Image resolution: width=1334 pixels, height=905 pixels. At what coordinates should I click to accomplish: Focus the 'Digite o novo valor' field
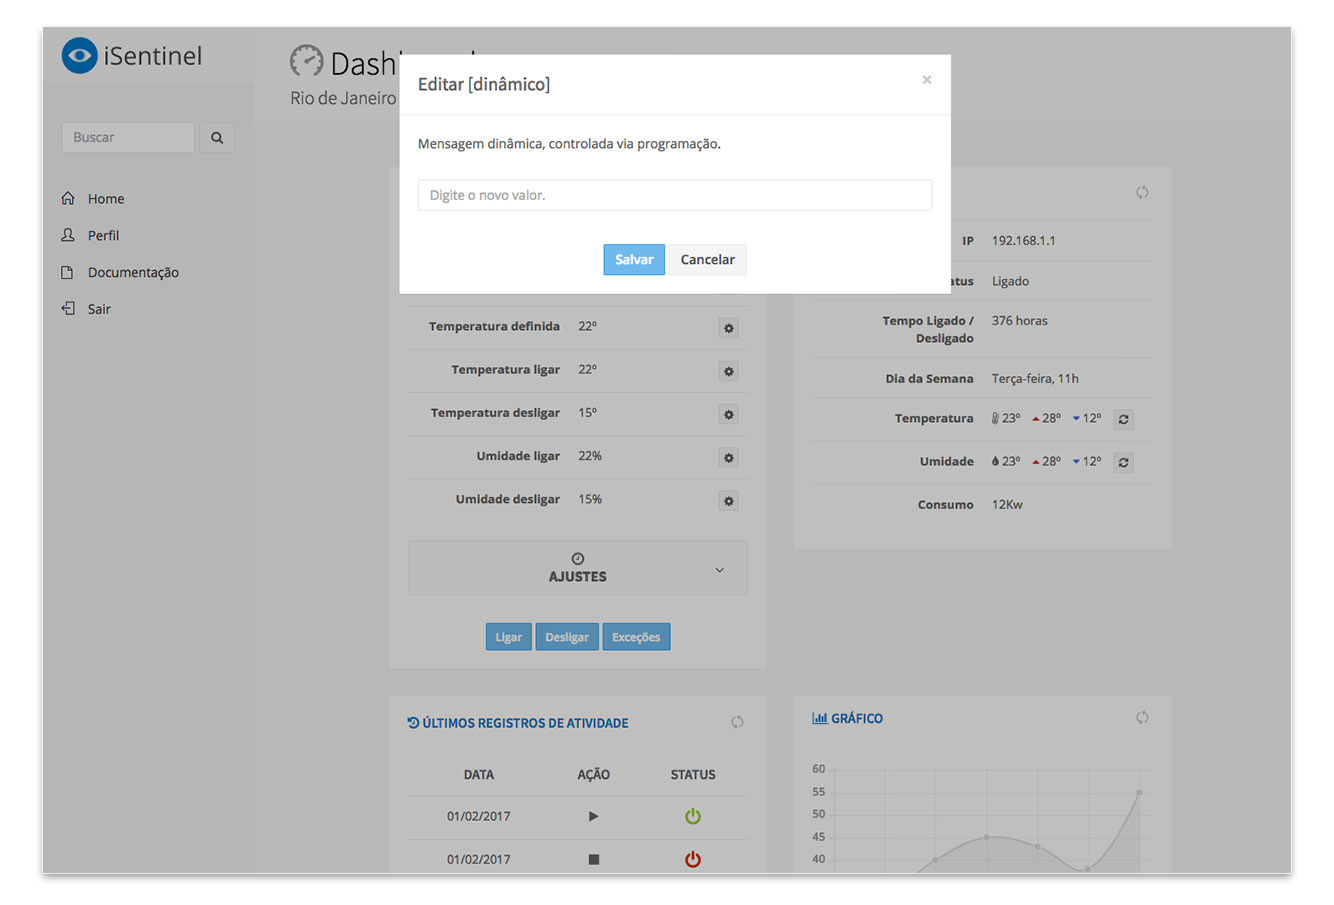coord(674,195)
